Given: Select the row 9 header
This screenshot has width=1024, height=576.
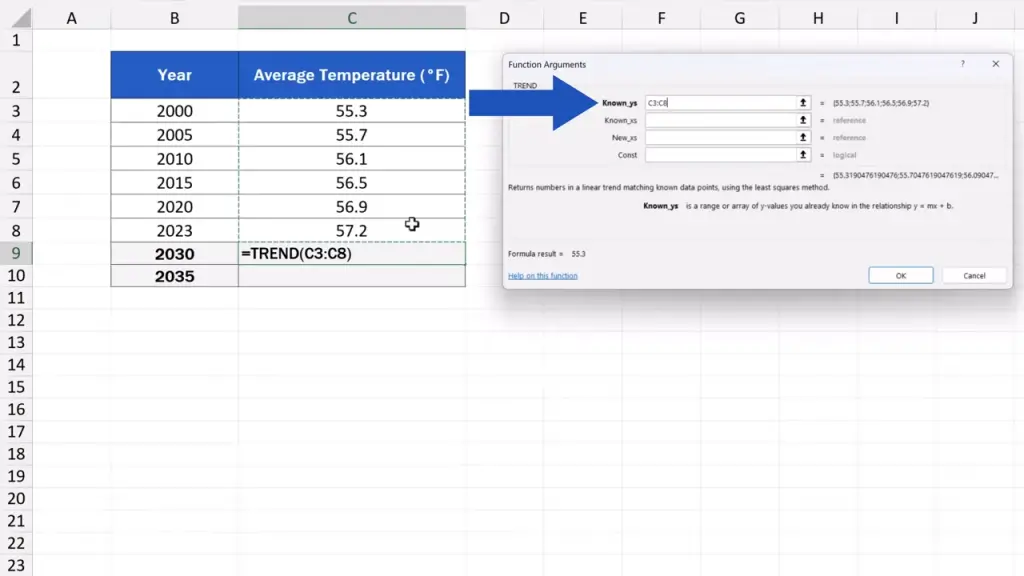Looking at the screenshot, I should [15, 254].
